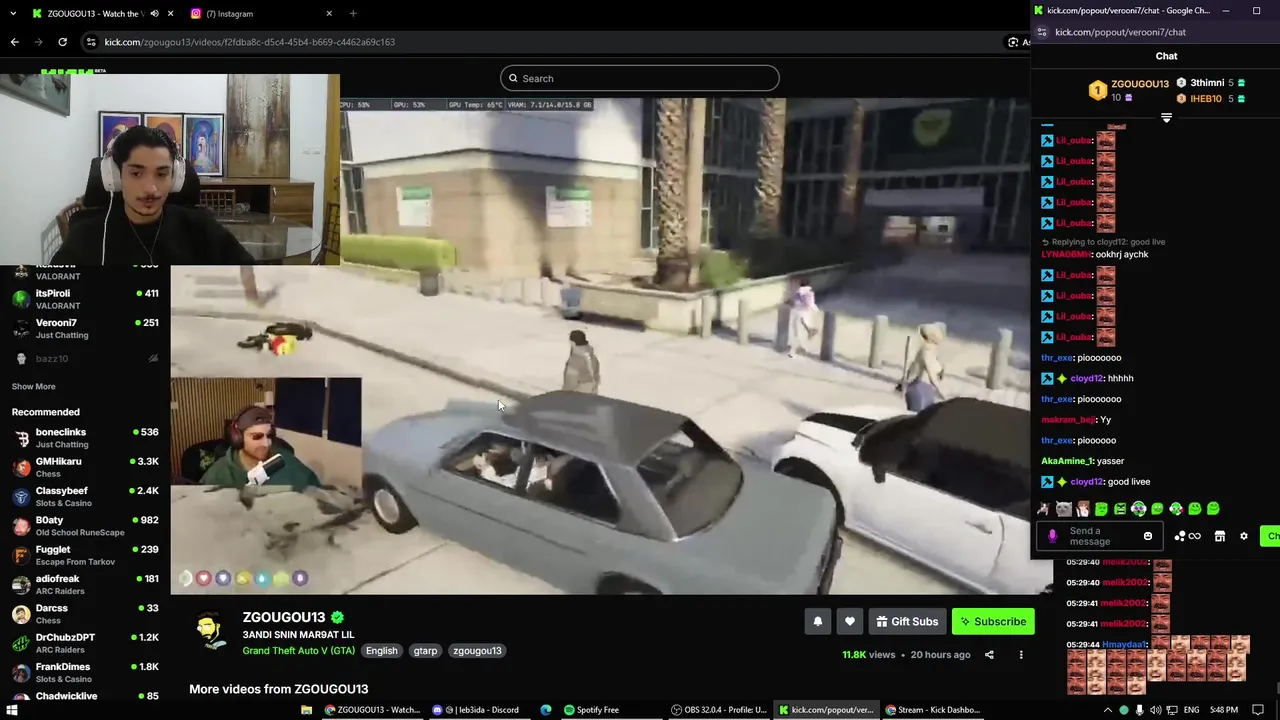Open recommended channel boneclinks
Viewport: 1280px width, 720px height.
(x=85, y=437)
